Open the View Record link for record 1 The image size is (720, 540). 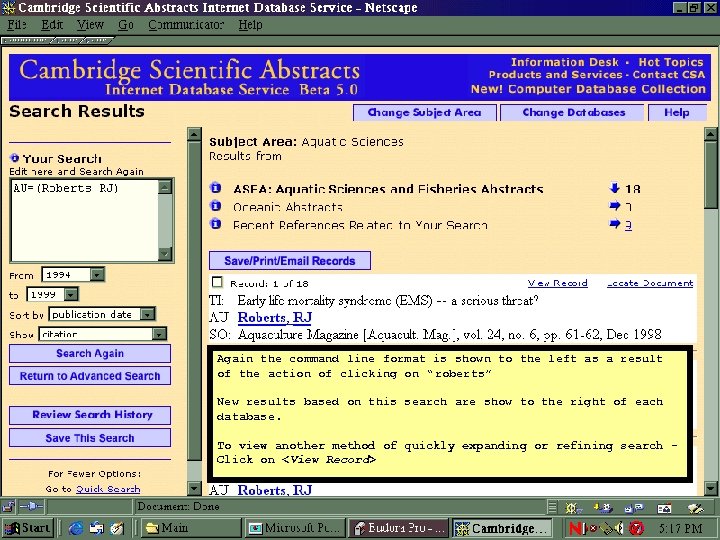tap(557, 283)
